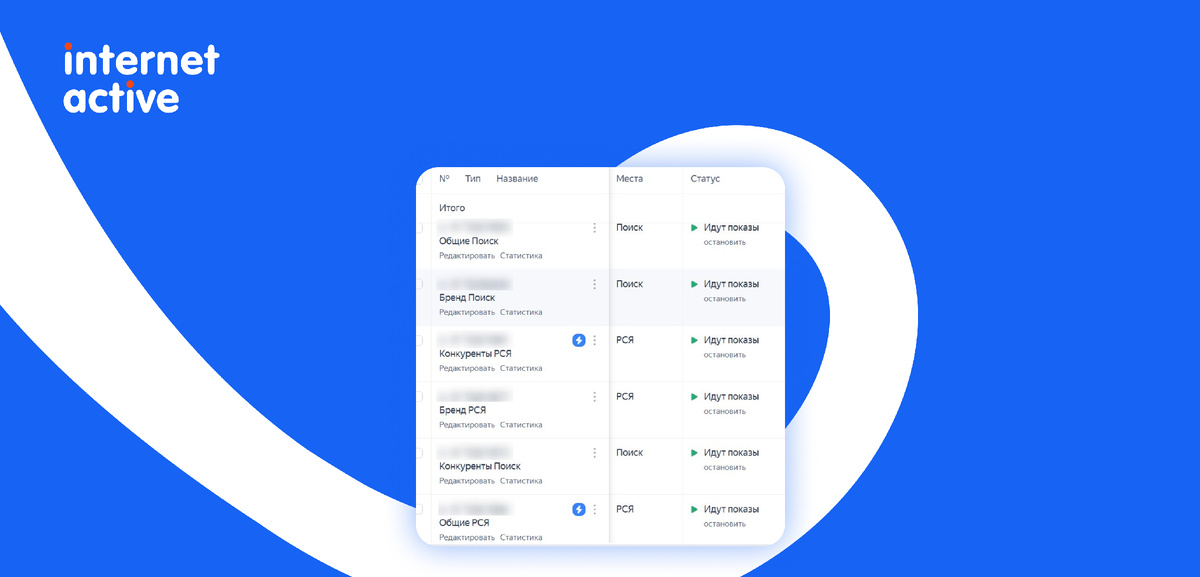Open campaign named Общие РСЯ
This screenshot has height=577, width=1200.
tap(464, 523)
